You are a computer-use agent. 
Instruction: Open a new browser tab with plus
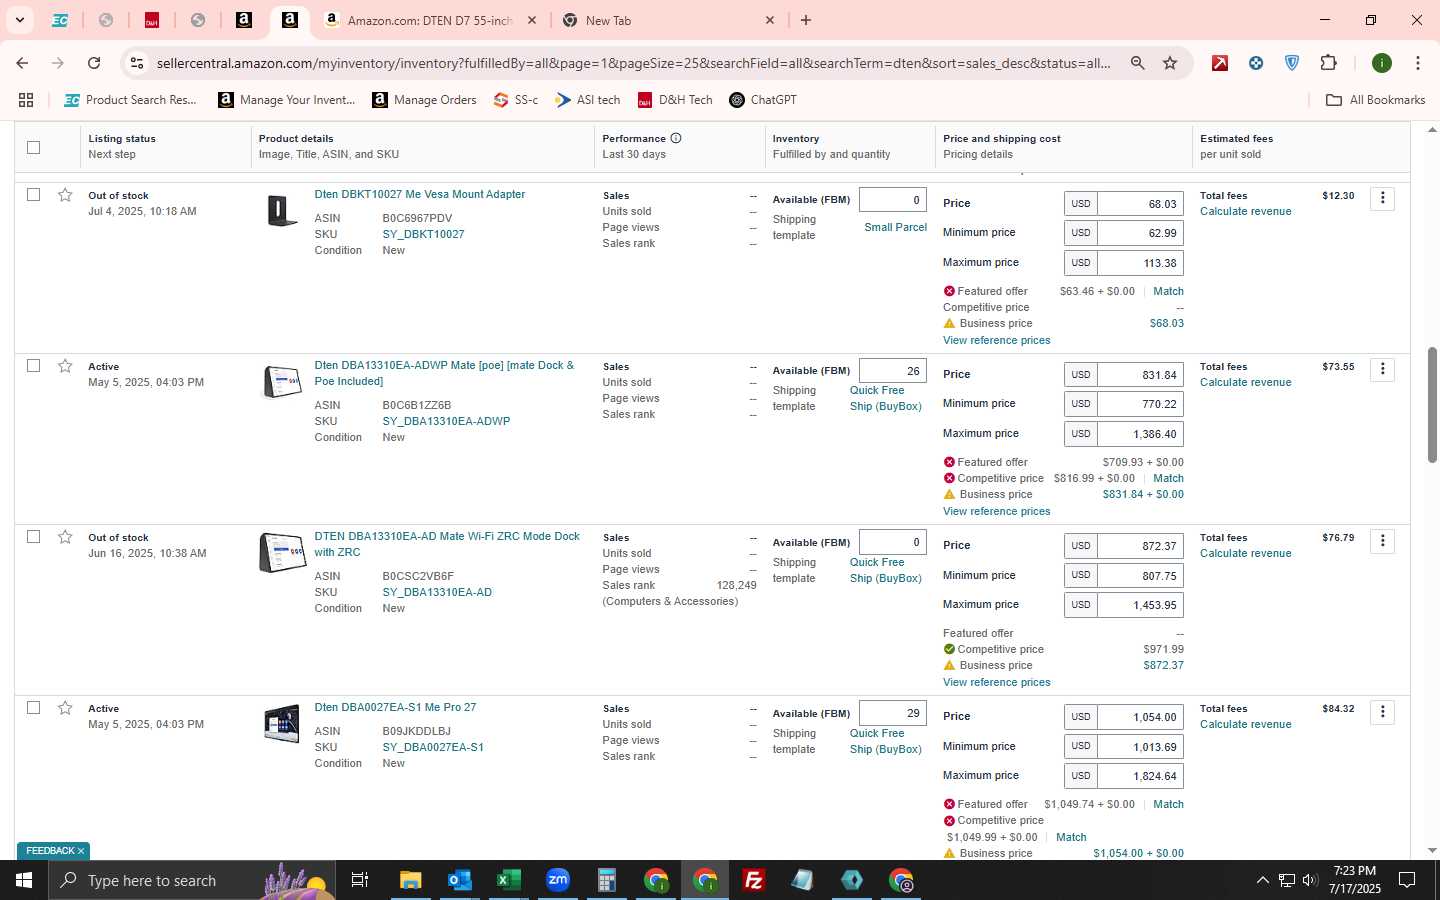click(x=806, y=20)
